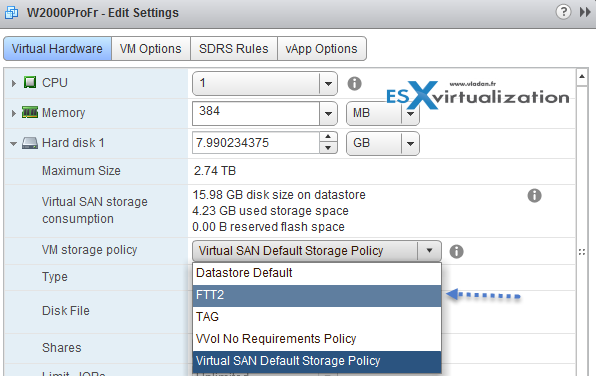596x376 pixels.
Task: Select Virtual SAN Default Storage Policy in list
Action: point(317,361)
